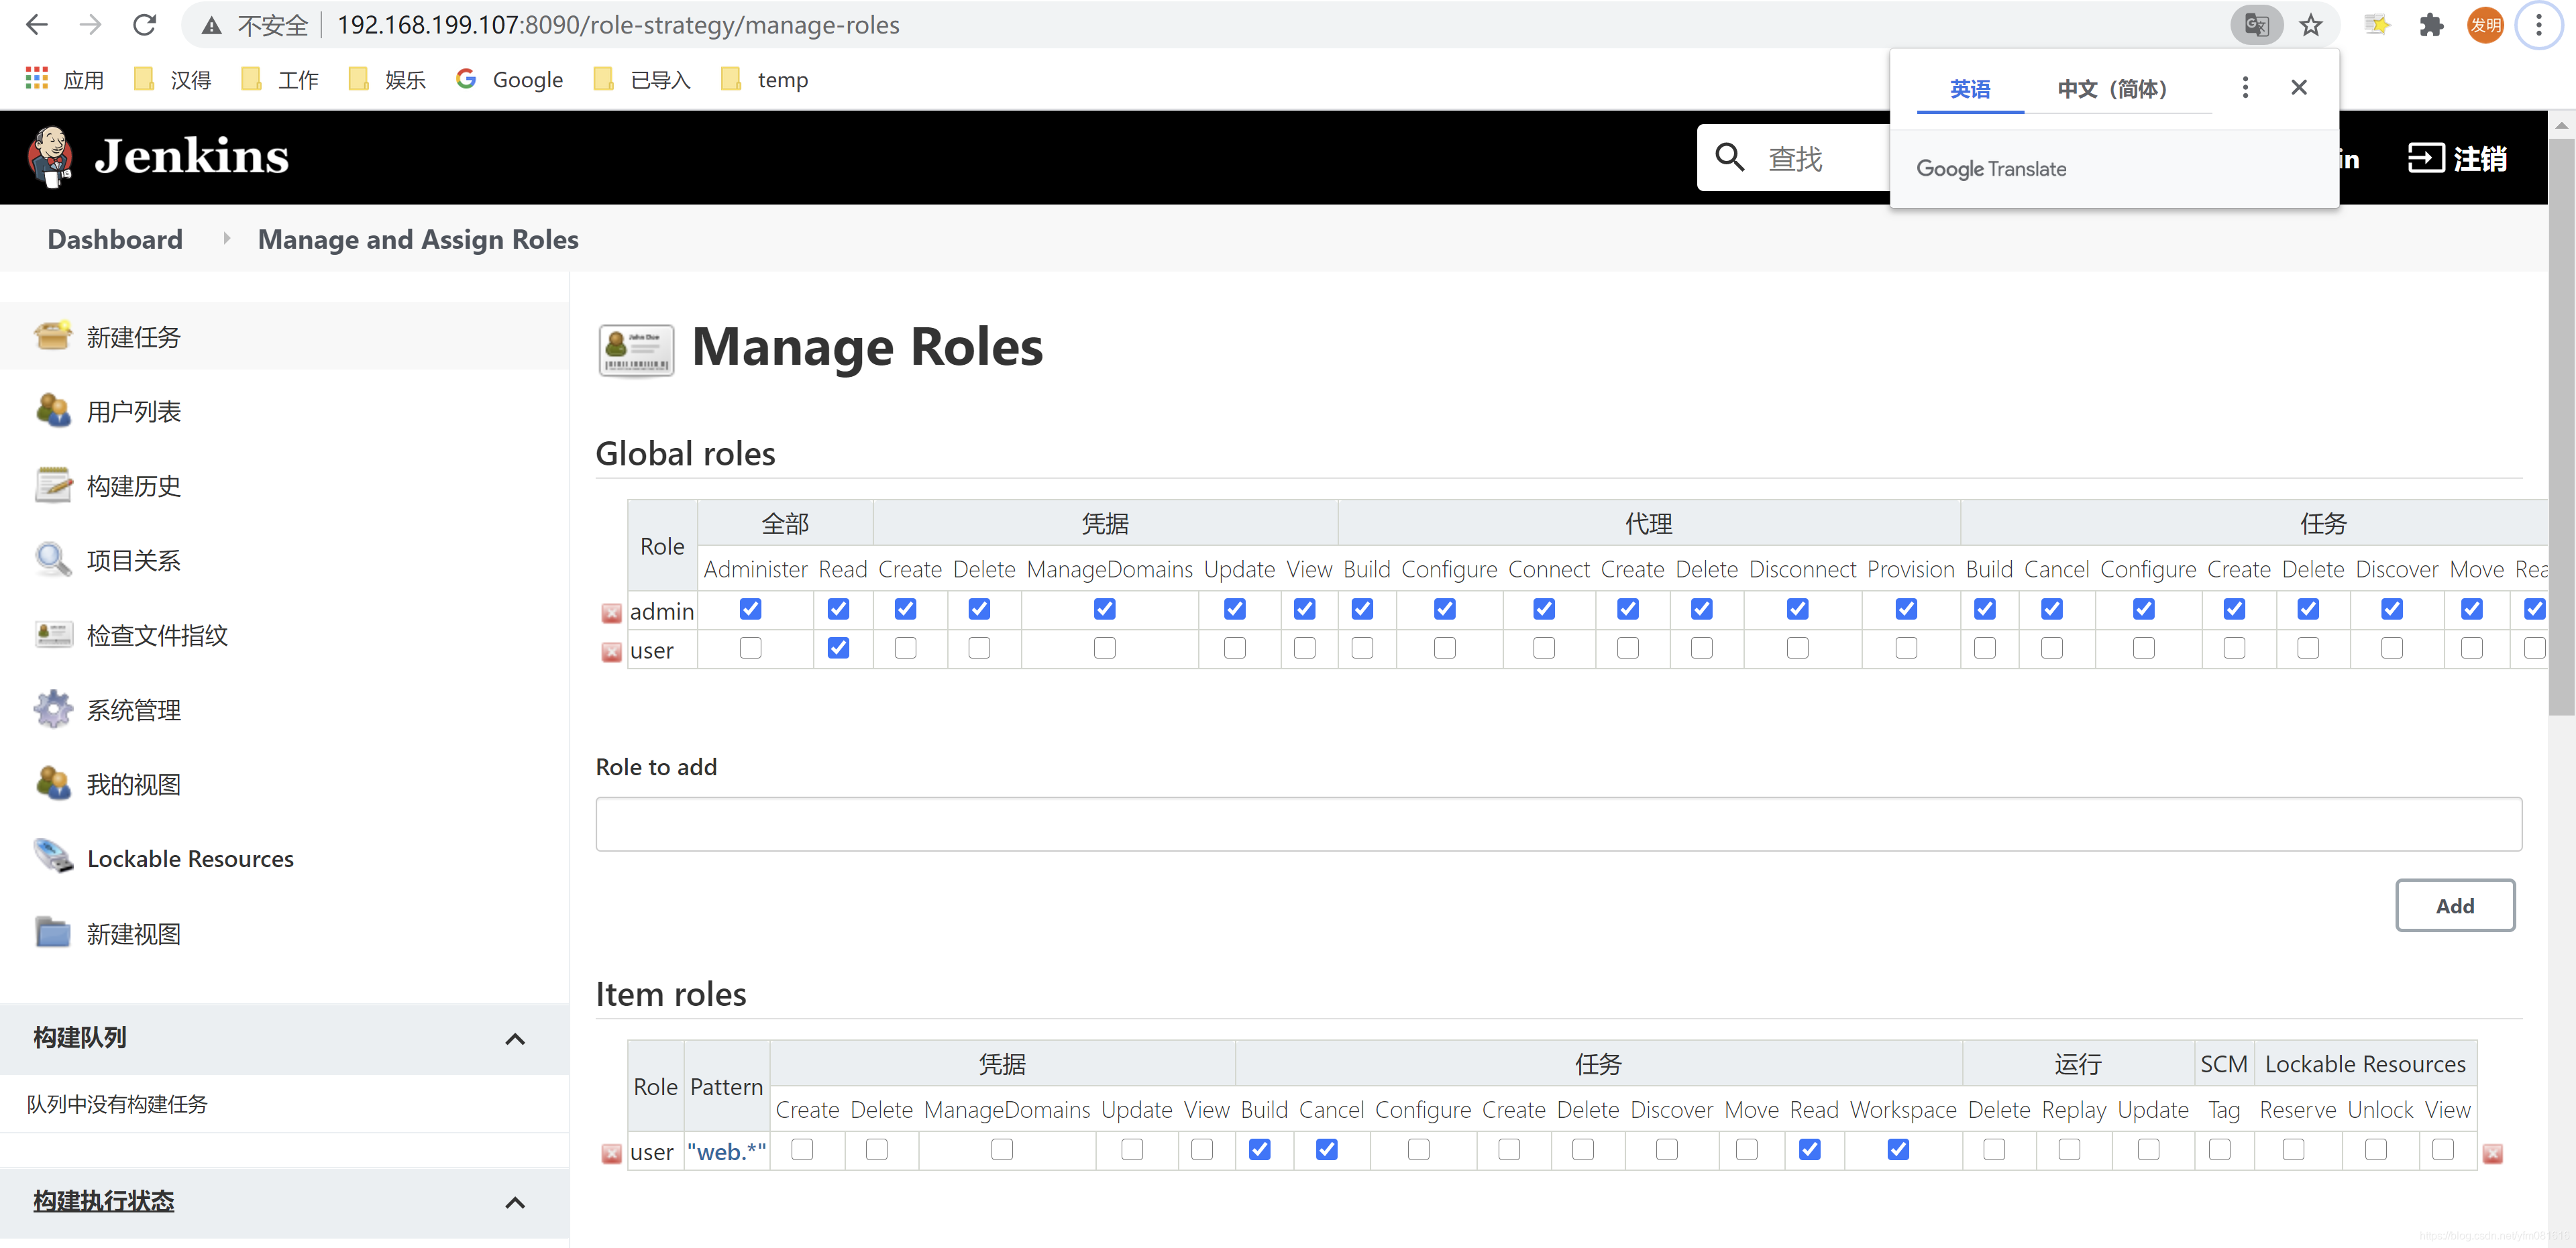Open 系统管理 gear icon
The image size is (2576, 1248).
[x=53, y=709]
